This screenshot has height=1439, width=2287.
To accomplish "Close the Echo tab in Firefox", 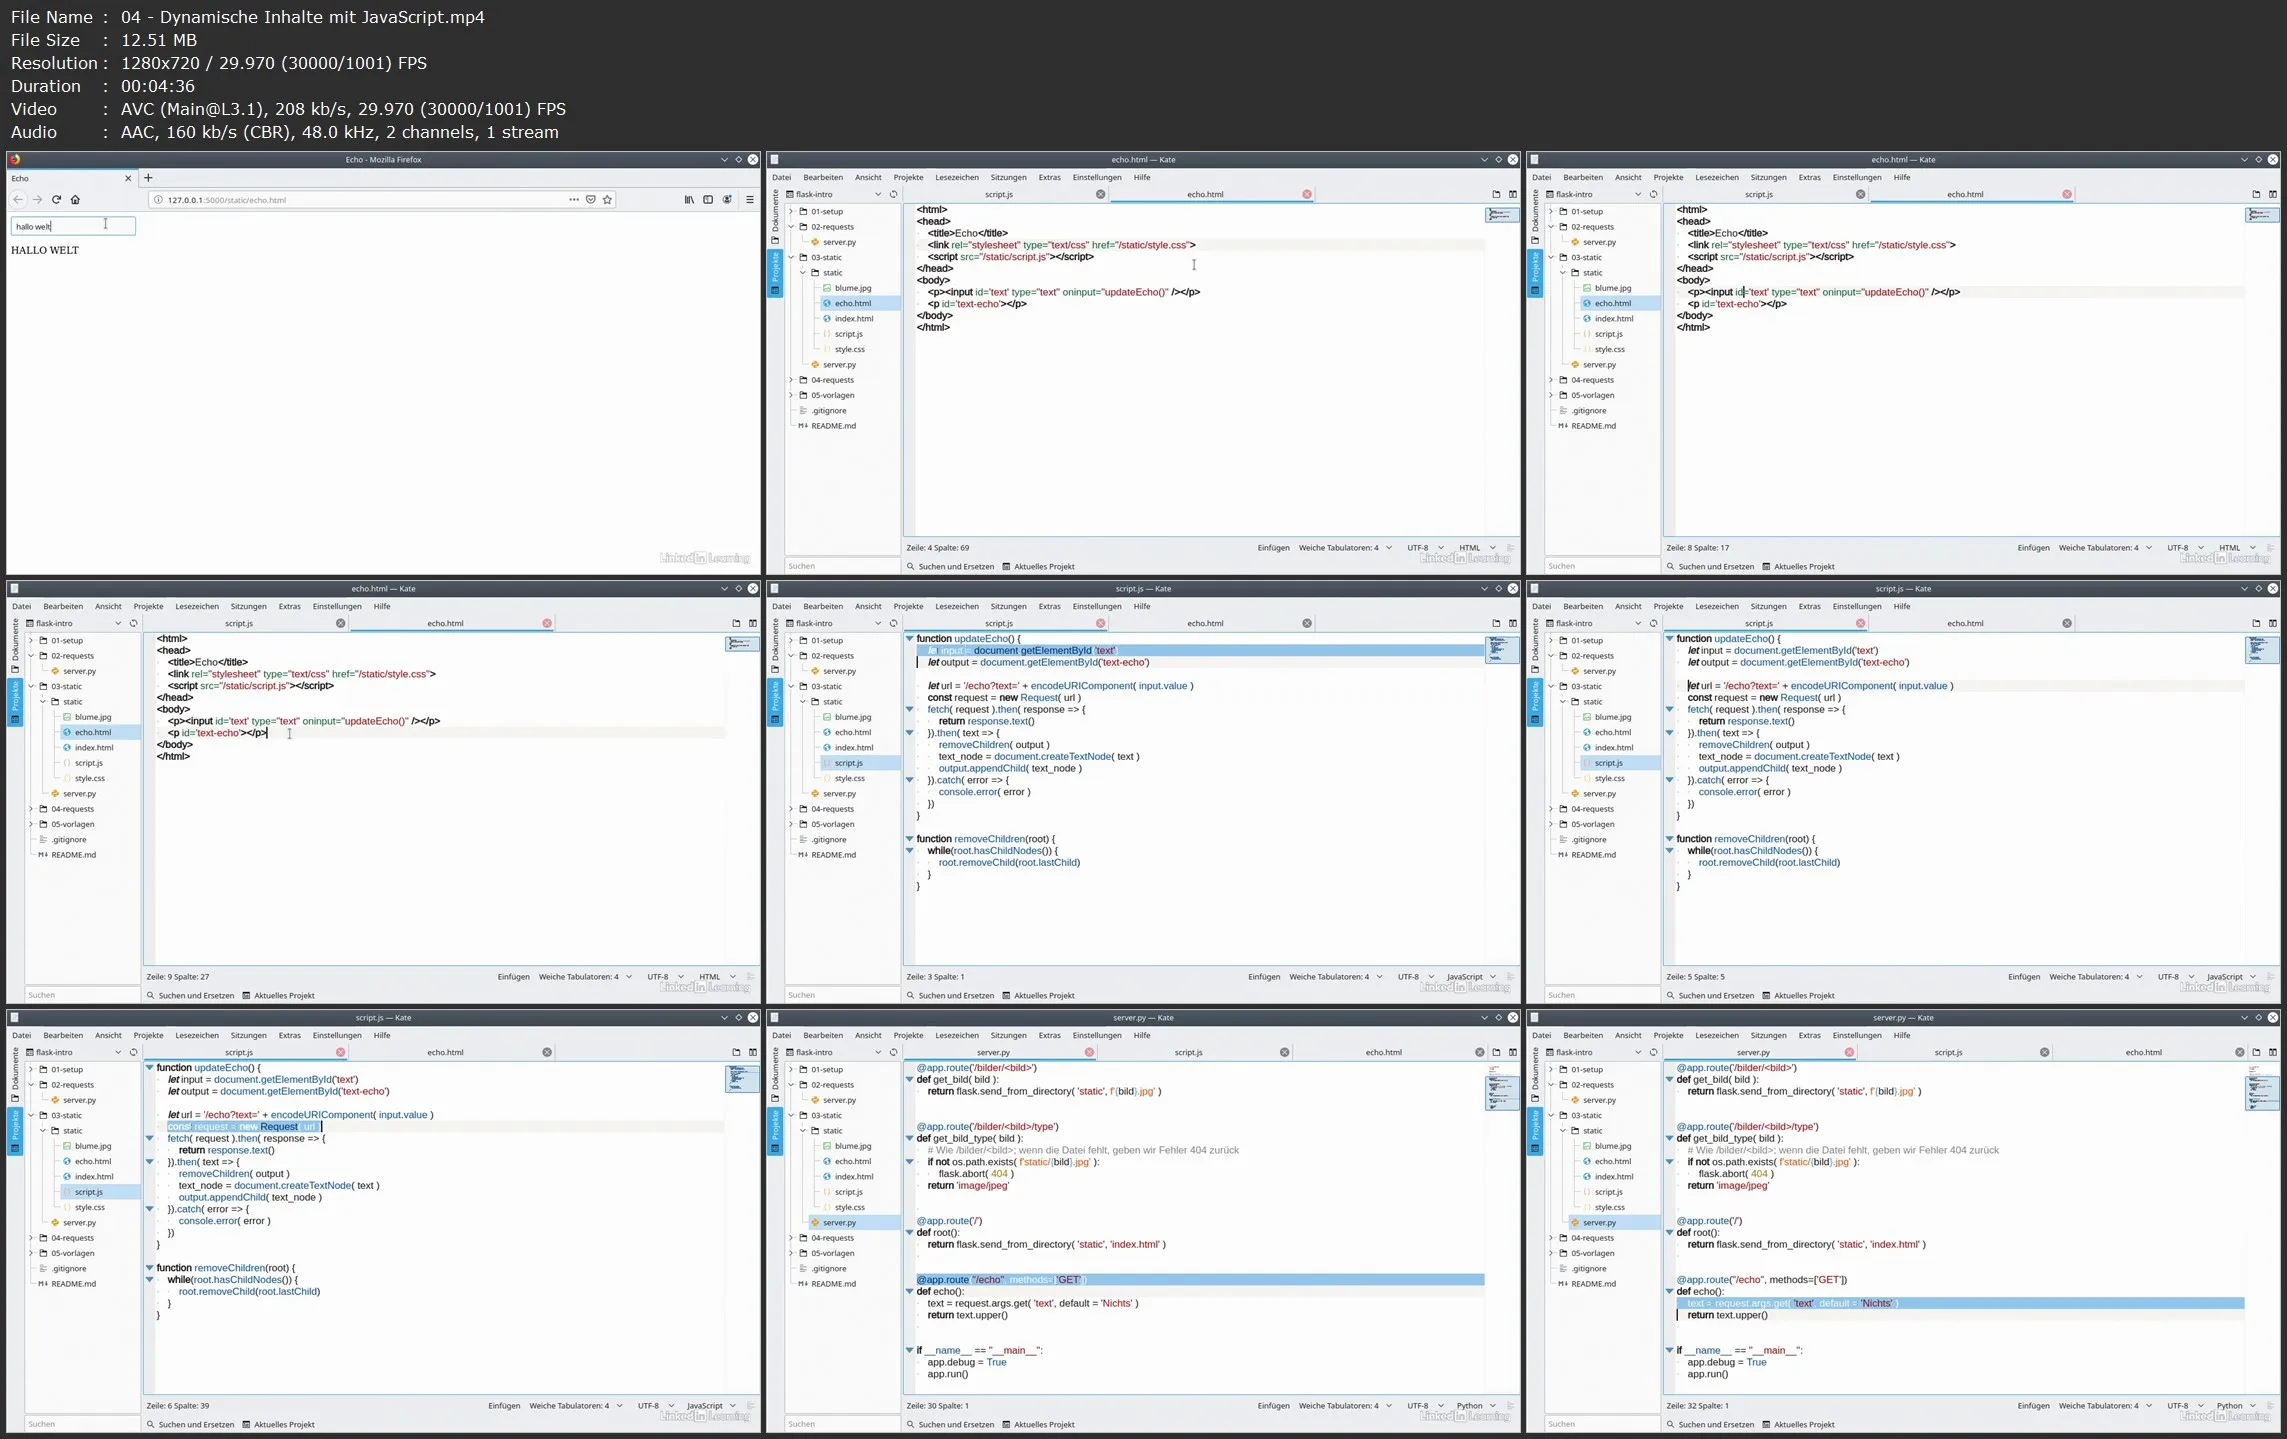I will 128,178.
